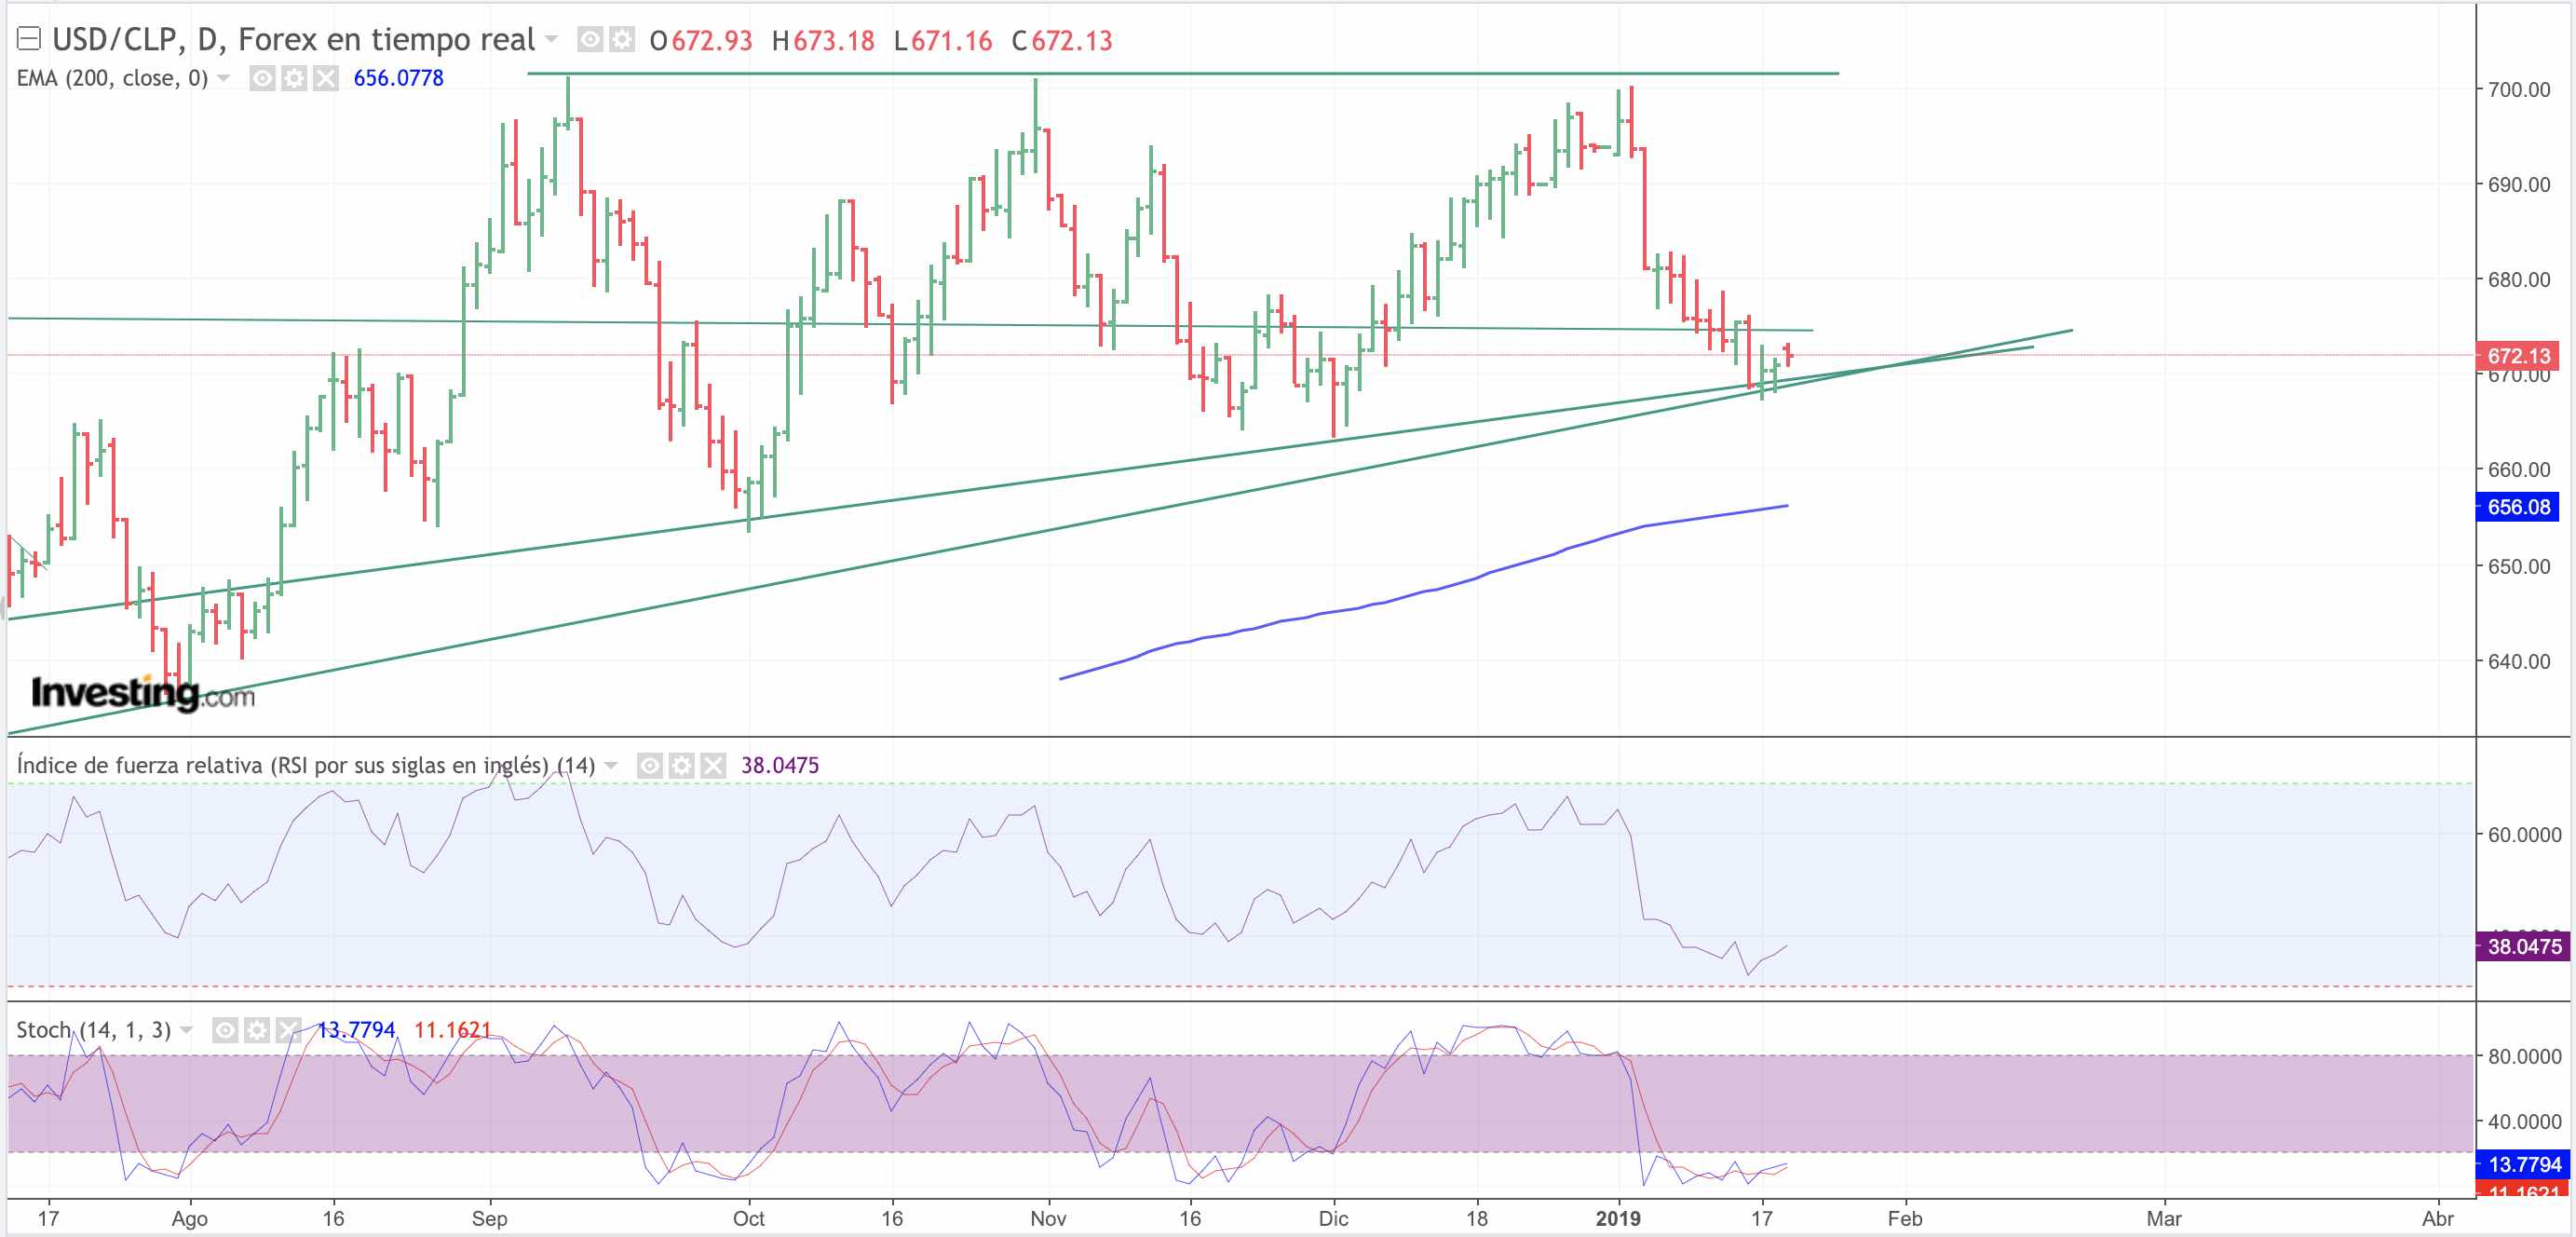Click the 660.00 price axis label
Viewport: 2576px width, 1237px height.
(x=2519, y=470)
